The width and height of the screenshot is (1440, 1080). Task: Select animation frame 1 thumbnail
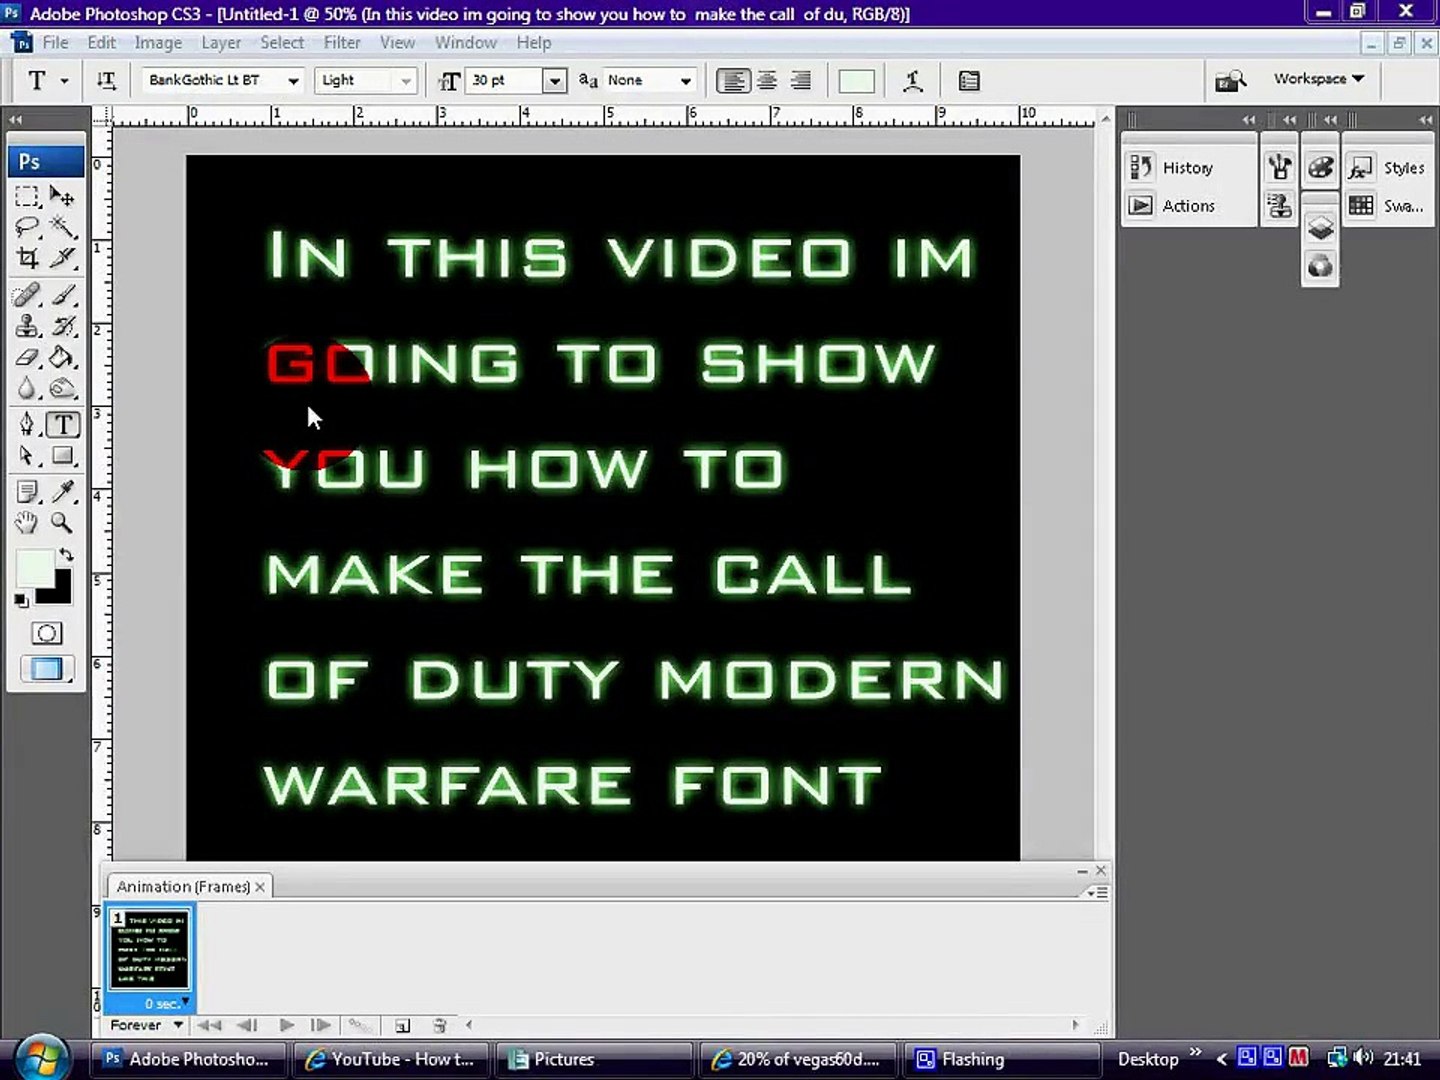click(x=150, y=950)
